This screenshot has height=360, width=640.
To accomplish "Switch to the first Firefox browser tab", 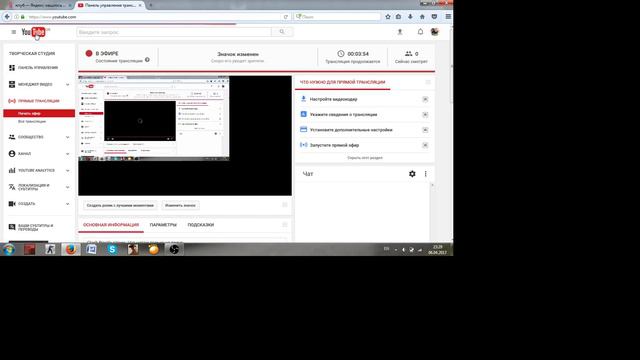I will pyautogui.click(x=39, y=5).
